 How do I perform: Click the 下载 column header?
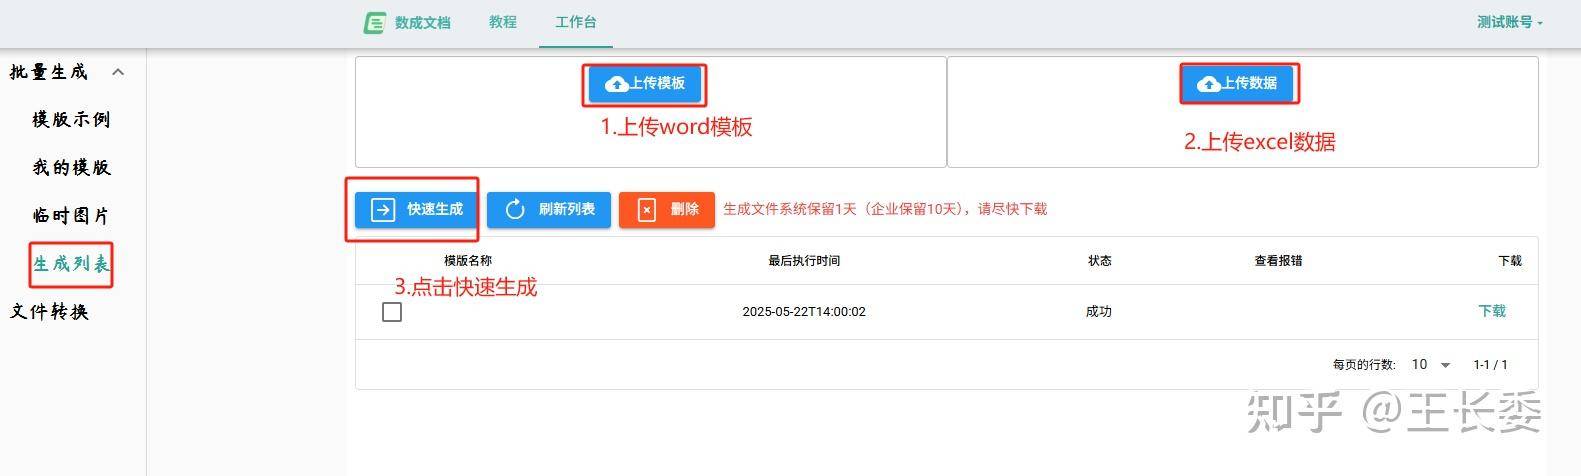click(x=1510, y=261)
